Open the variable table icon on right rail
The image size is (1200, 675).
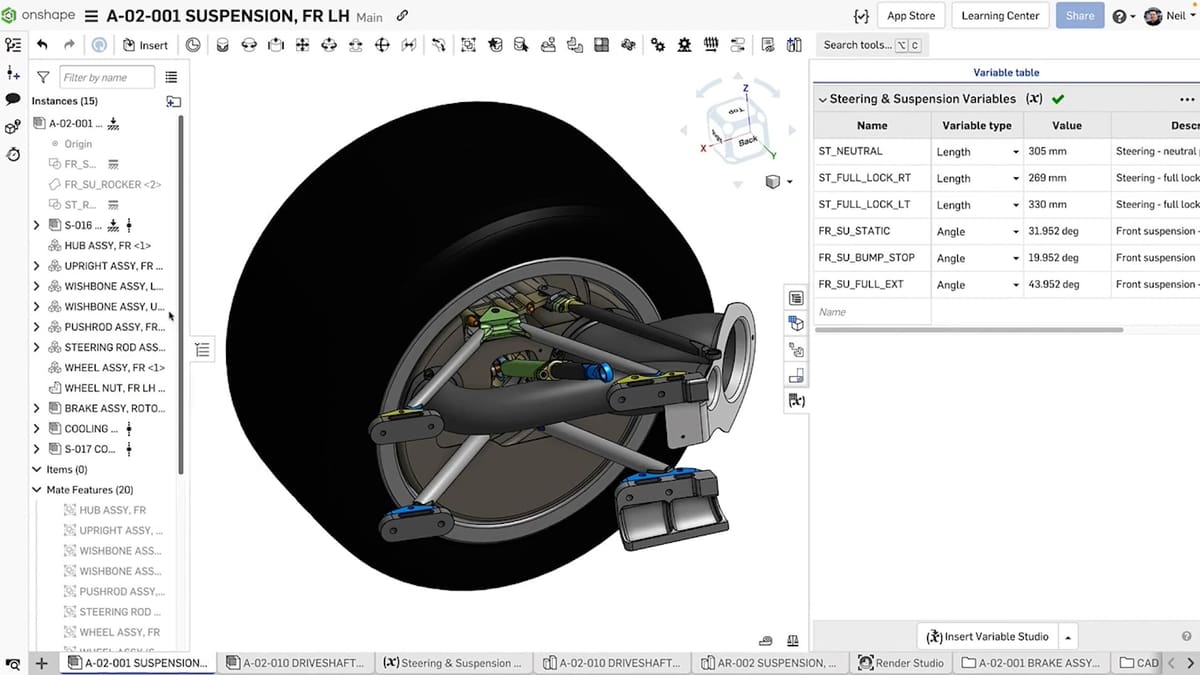coord(796,400)
